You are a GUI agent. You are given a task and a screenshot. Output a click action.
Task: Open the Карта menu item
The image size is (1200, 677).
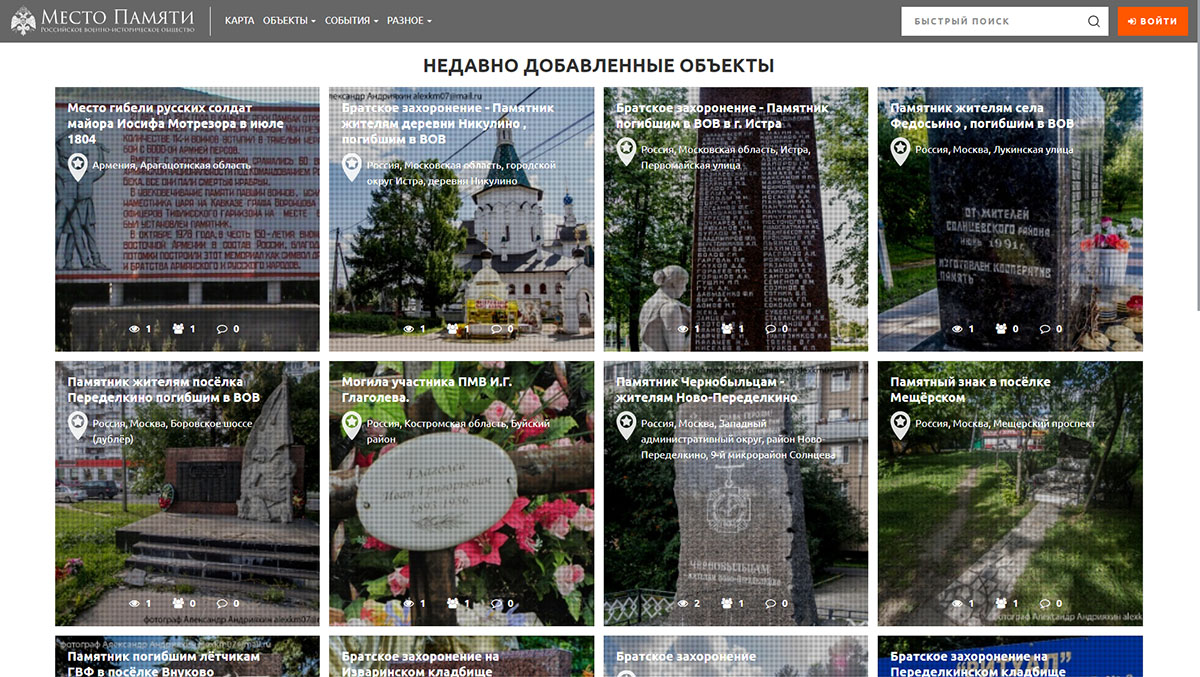pyautogui.click(x=239, y=21)
